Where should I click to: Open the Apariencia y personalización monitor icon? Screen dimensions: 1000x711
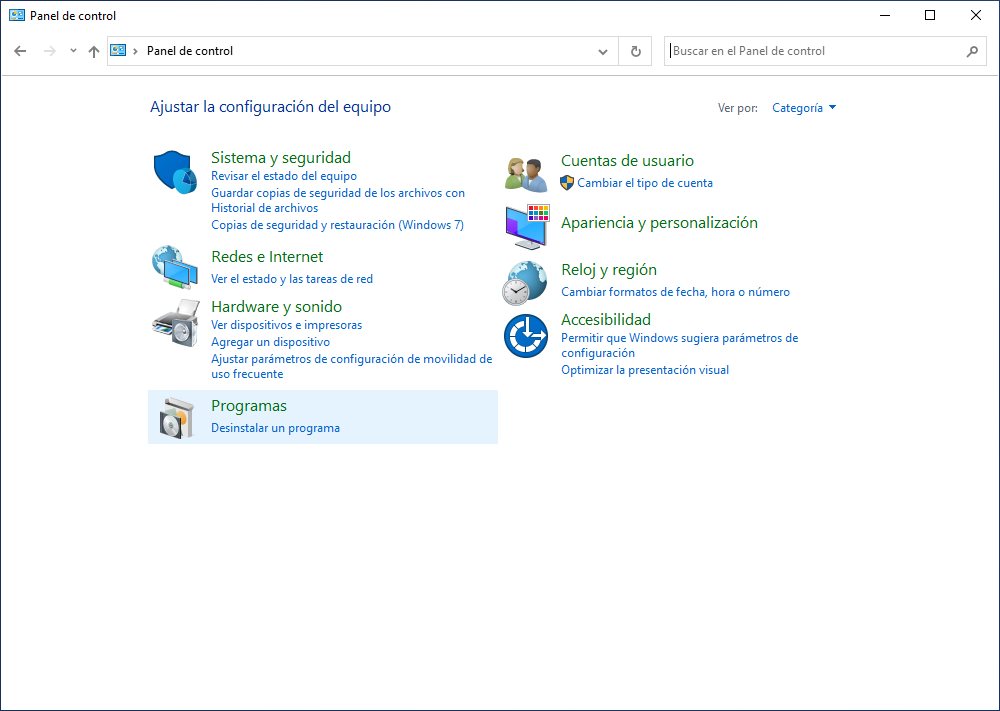(527, 227)
